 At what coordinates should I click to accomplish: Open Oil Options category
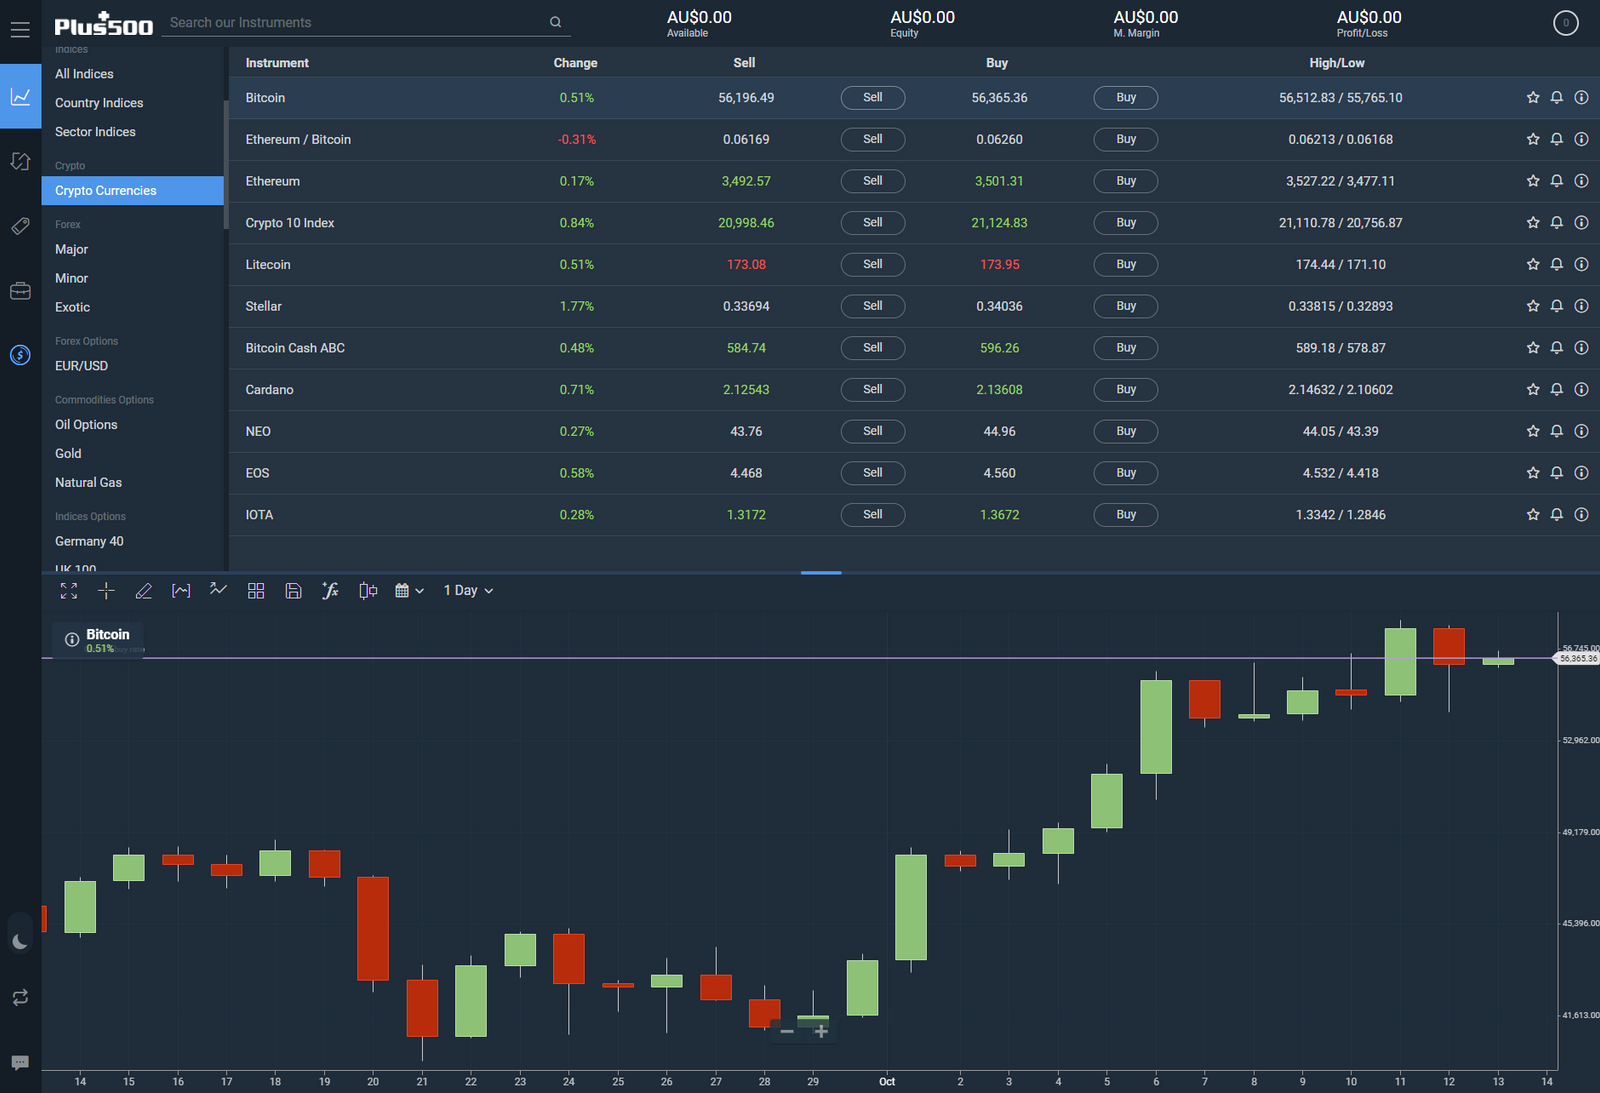coord(86,425)
